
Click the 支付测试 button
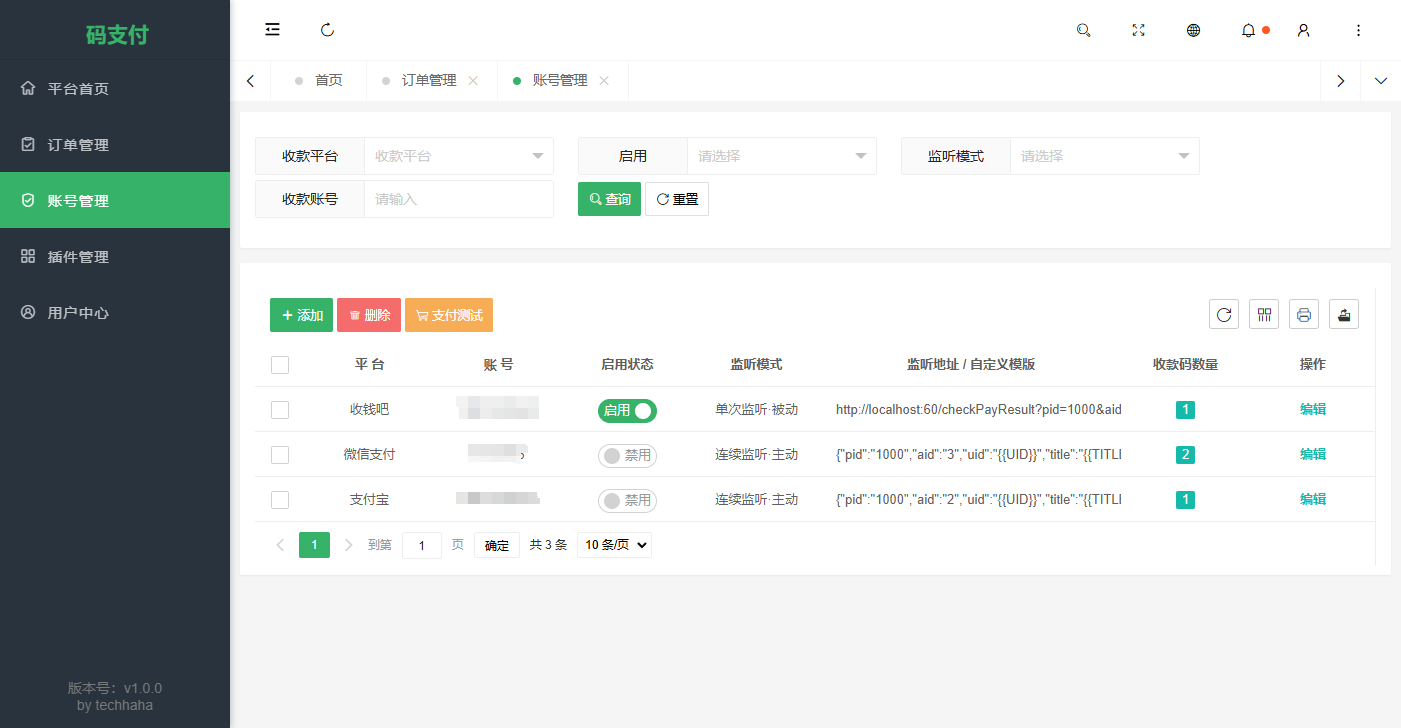448,314
